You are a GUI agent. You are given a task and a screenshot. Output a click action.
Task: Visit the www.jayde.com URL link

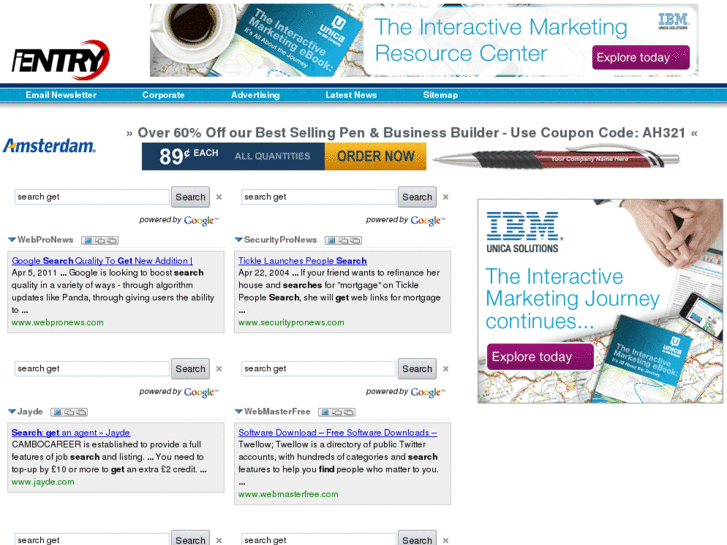tap(43, 482)
